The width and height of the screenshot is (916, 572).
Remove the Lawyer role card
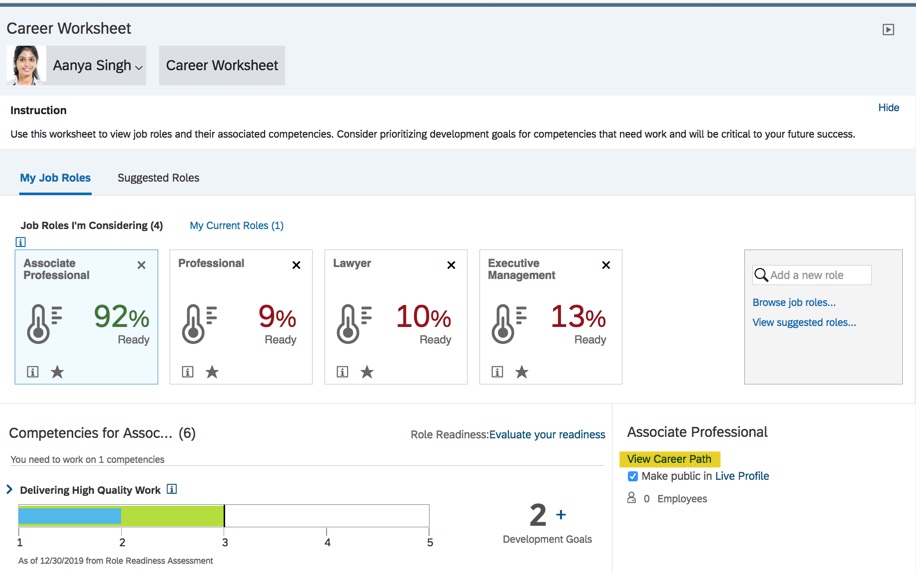coord(451,265)
